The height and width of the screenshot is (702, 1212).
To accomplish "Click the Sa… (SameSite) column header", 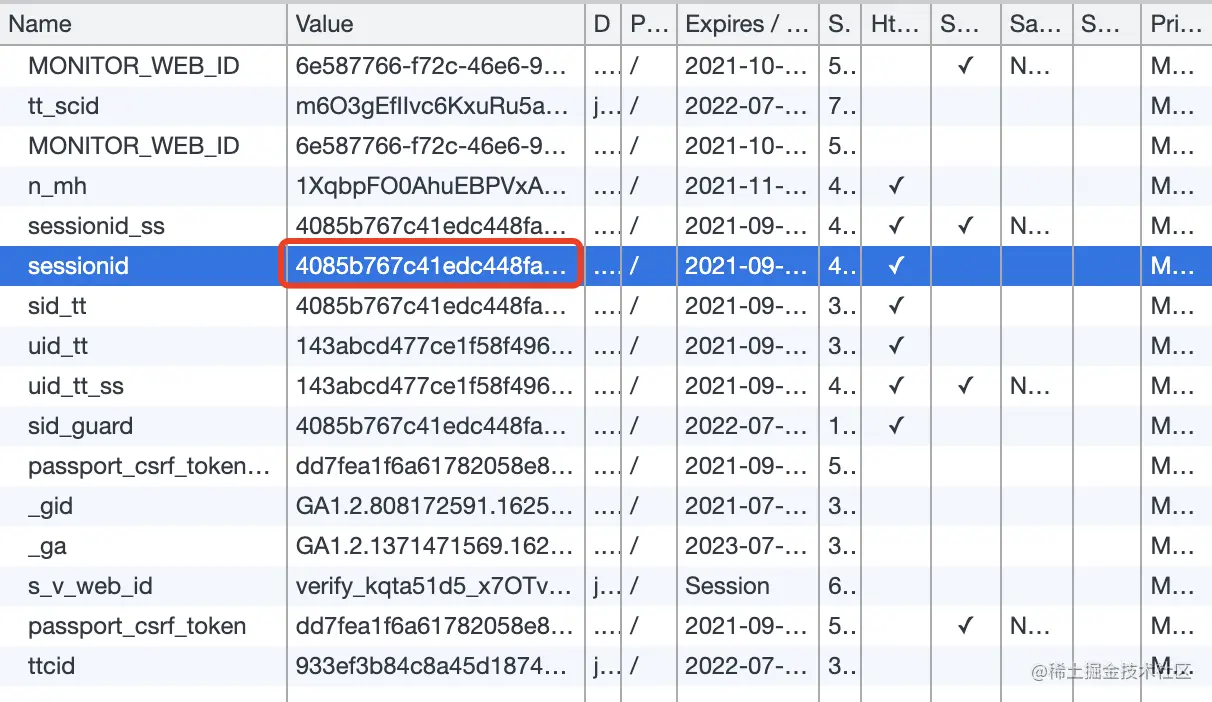I will [1035, 25].
